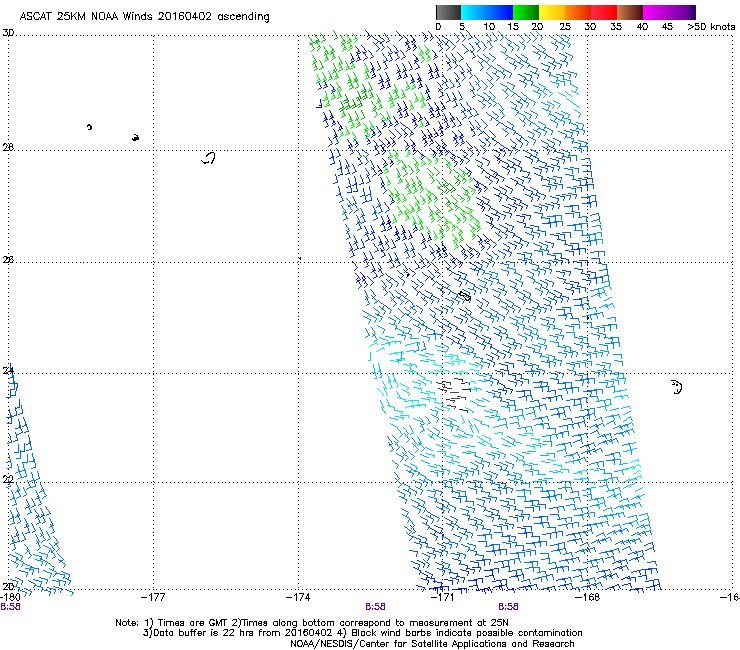Click the atoll outline just below 28N near -176
This screenshot has width=740, height=650.
208,158
